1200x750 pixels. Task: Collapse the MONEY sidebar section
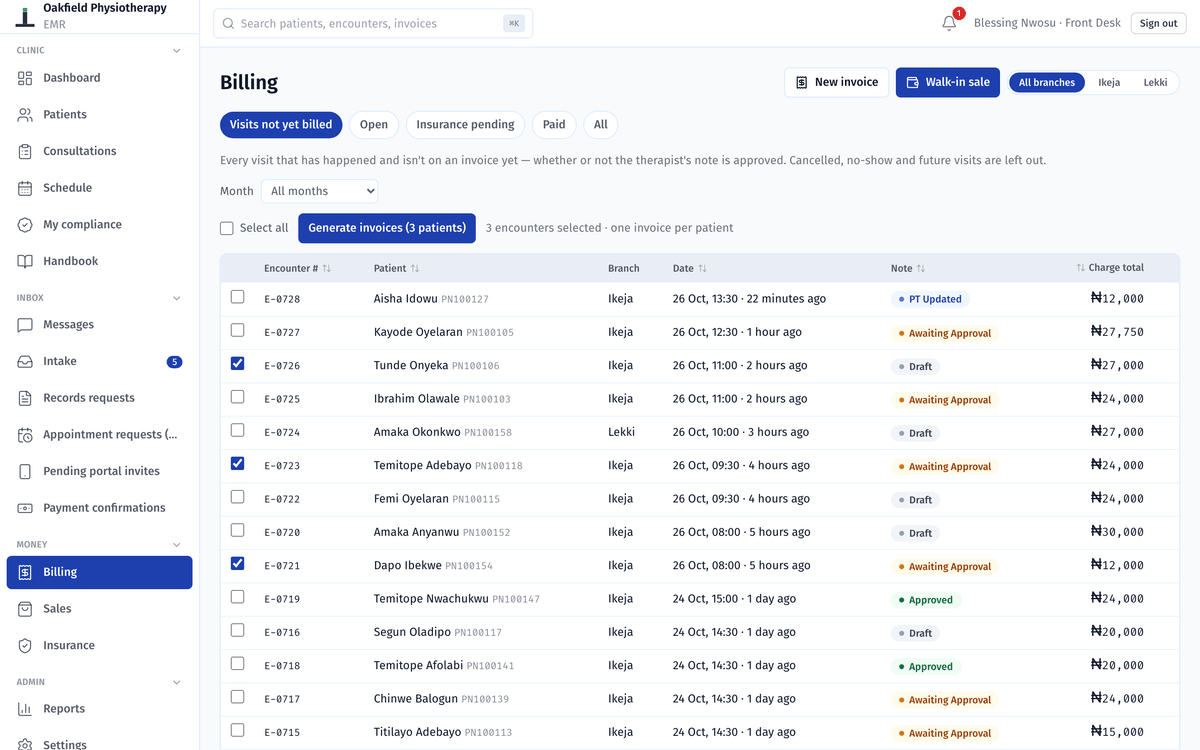[177, 545]
